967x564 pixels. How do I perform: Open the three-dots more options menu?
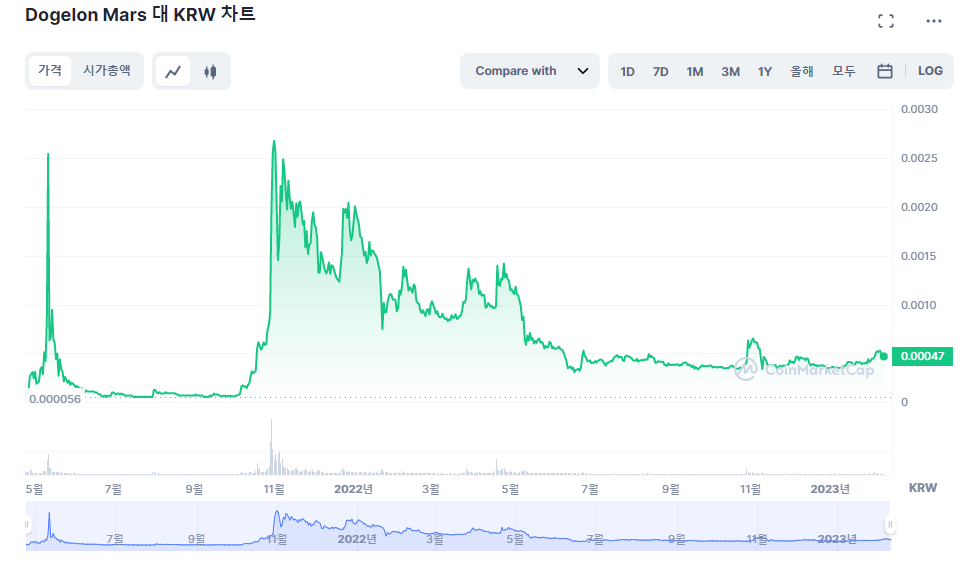coord(934,21)
